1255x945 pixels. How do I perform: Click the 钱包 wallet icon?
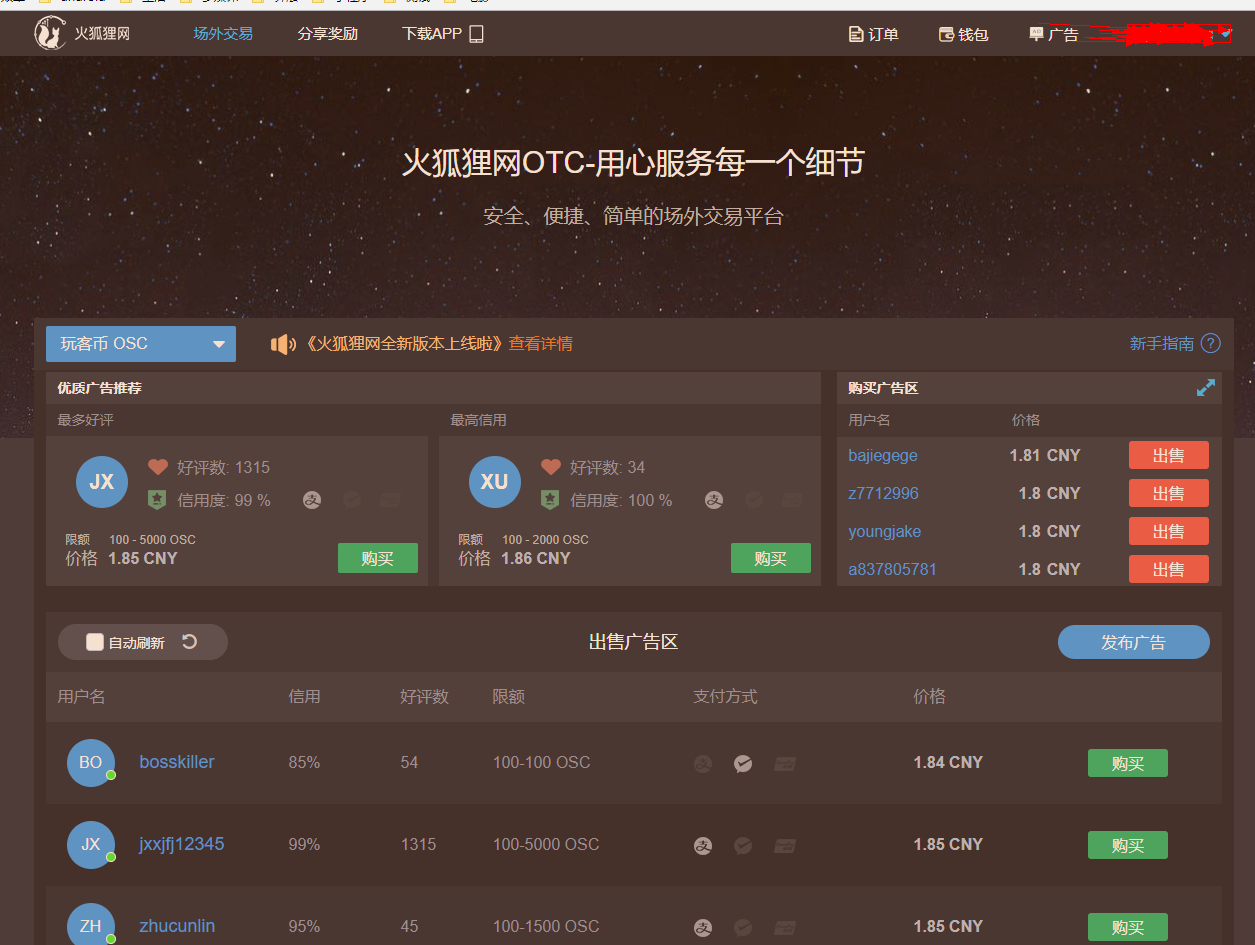click(x=946, y=34)
